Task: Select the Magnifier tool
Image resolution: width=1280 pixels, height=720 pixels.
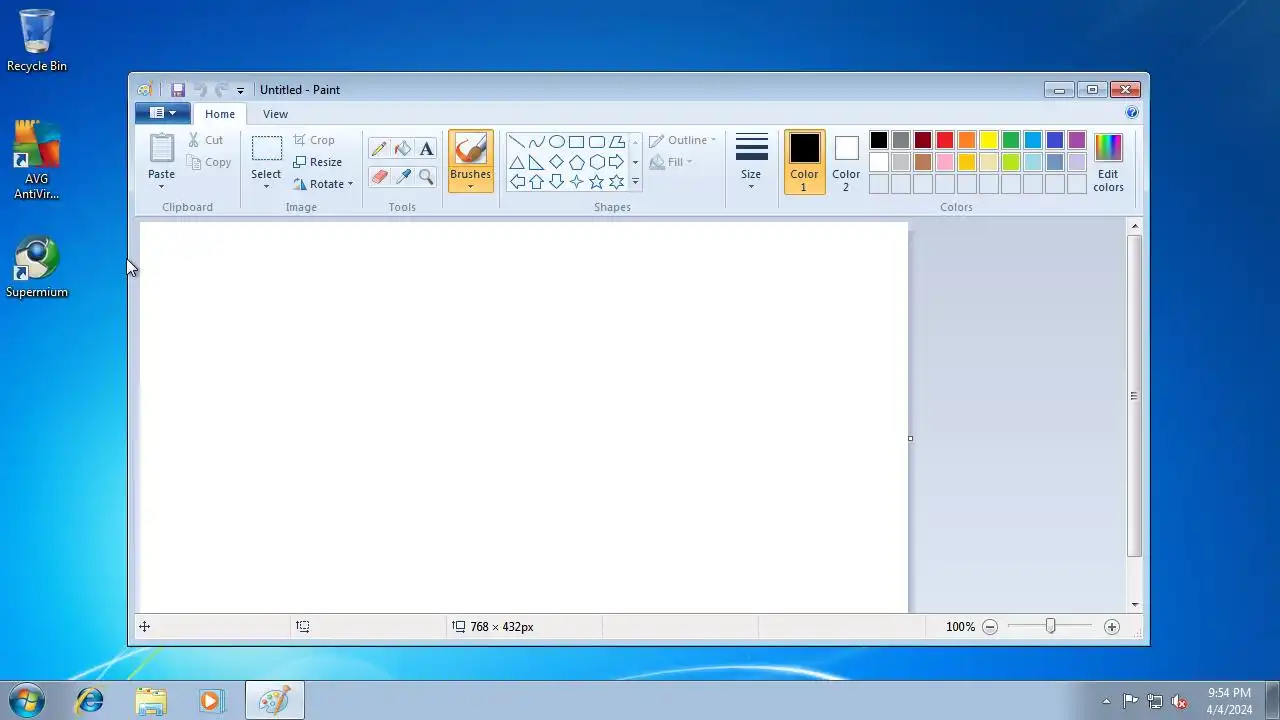Action: 427,177
